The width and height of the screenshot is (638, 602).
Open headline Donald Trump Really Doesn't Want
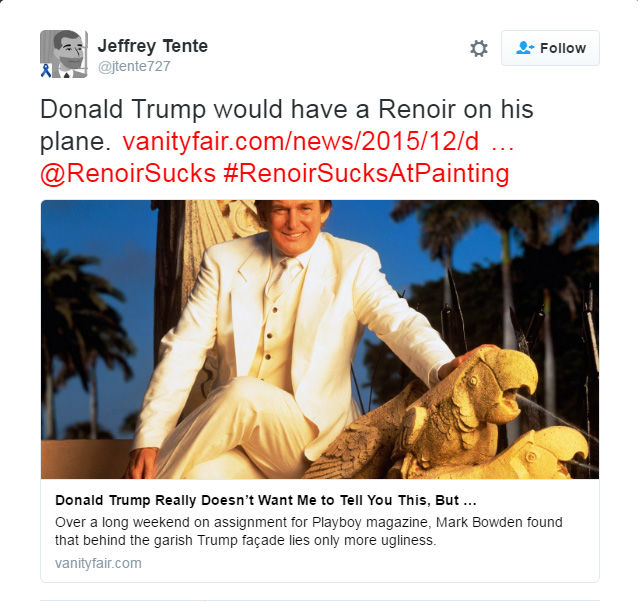click(266, 500)
